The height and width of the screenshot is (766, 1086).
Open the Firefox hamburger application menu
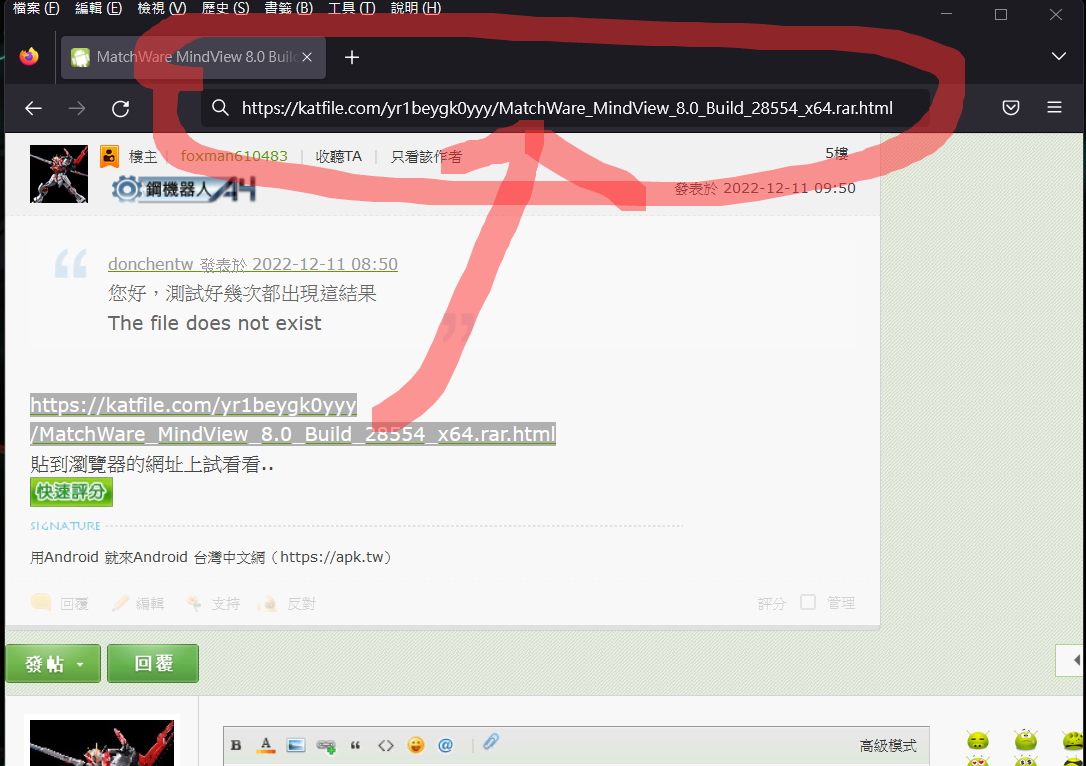pos(1054,107)
